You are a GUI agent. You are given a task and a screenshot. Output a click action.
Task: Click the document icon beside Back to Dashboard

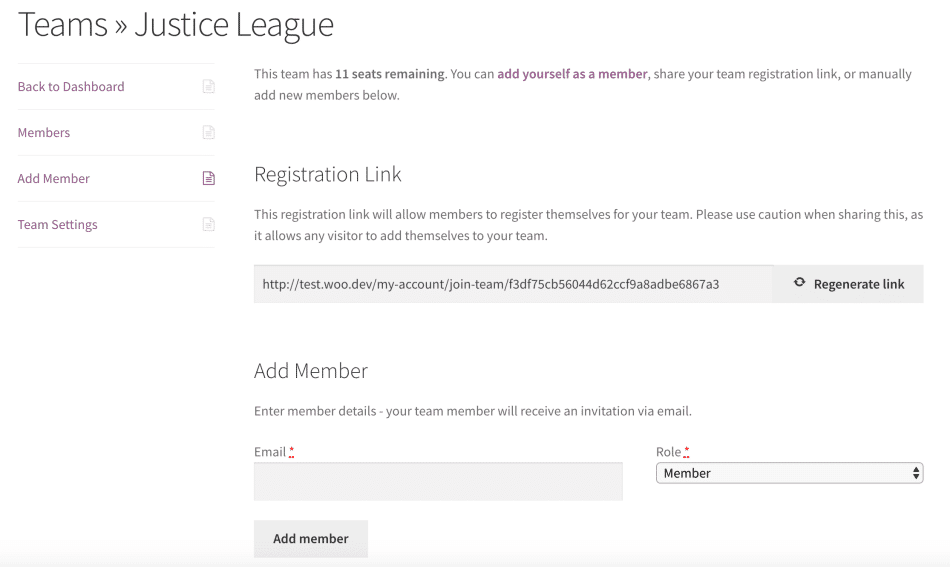[208, 87]
